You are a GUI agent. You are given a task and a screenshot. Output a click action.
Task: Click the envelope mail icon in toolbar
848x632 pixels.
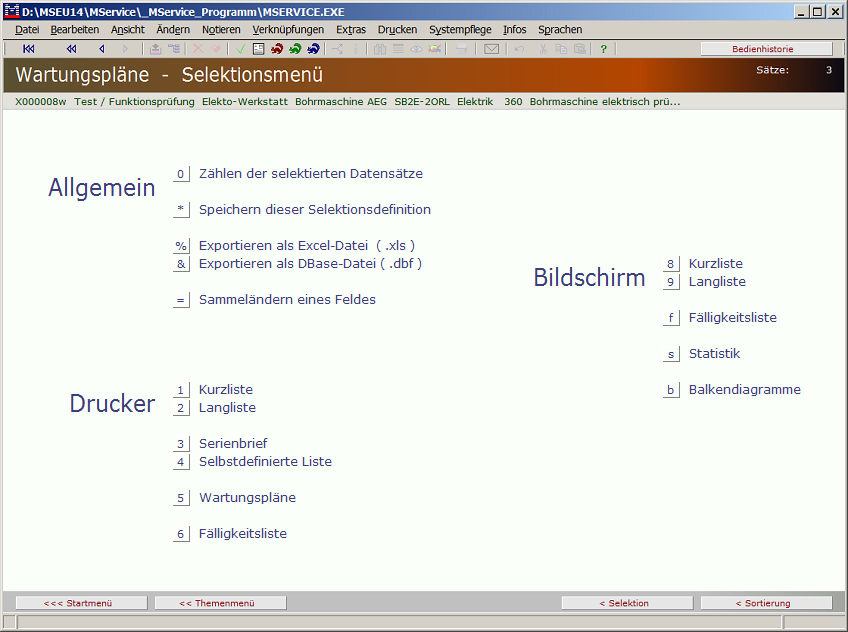491,49
